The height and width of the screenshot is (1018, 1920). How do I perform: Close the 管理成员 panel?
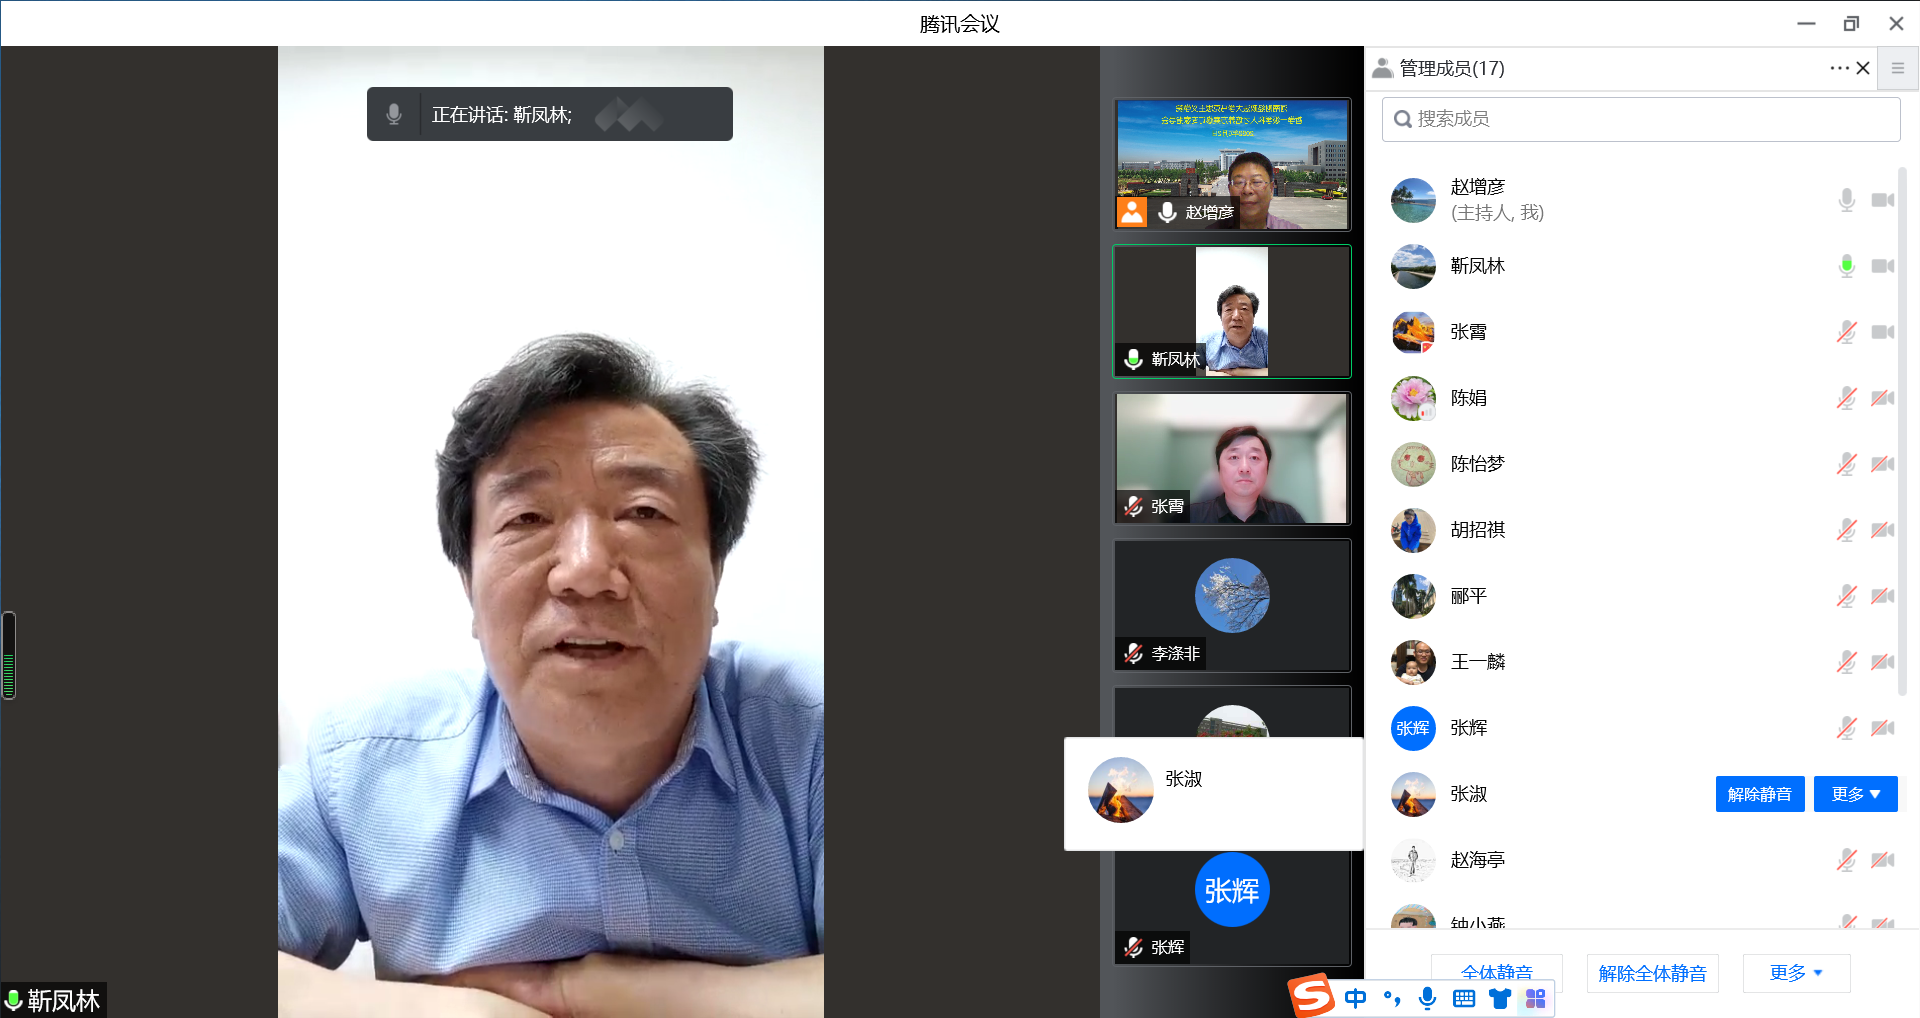(1863, 68)
